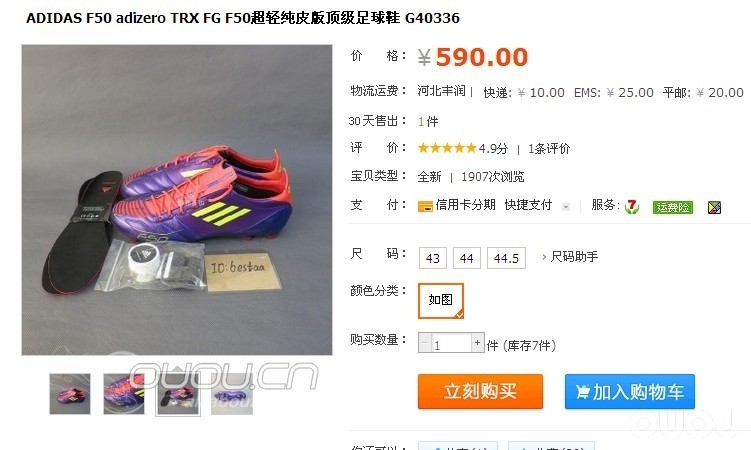
Task: Expand the payment options dropdown arrow
Action: pos(566,207)
